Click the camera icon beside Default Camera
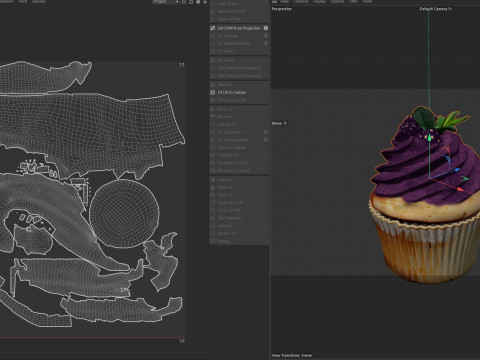Image resolution: width=480 pixels, height=360 pixels. coord(450,9)
